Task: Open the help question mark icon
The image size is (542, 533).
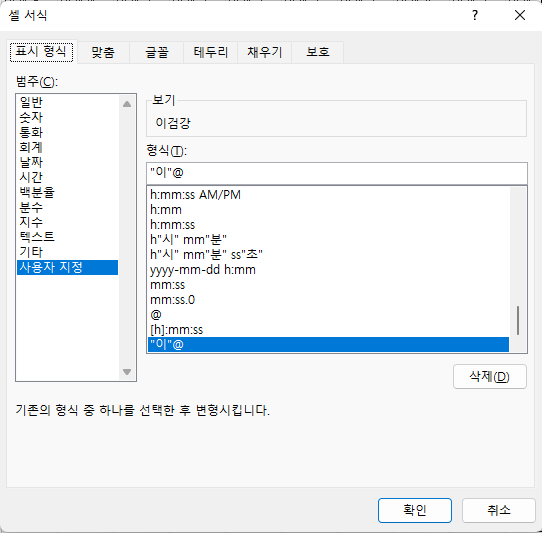Action: click(x=475, y=15)
